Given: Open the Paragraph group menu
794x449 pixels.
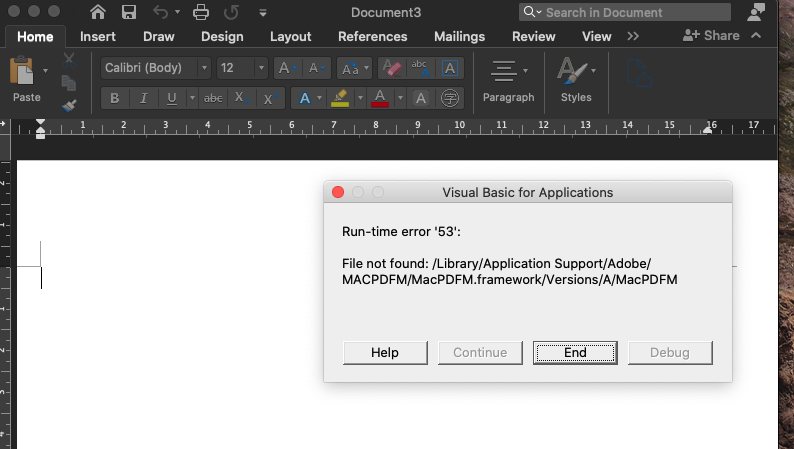Looking at the screenshot, I should pos(508,81).
